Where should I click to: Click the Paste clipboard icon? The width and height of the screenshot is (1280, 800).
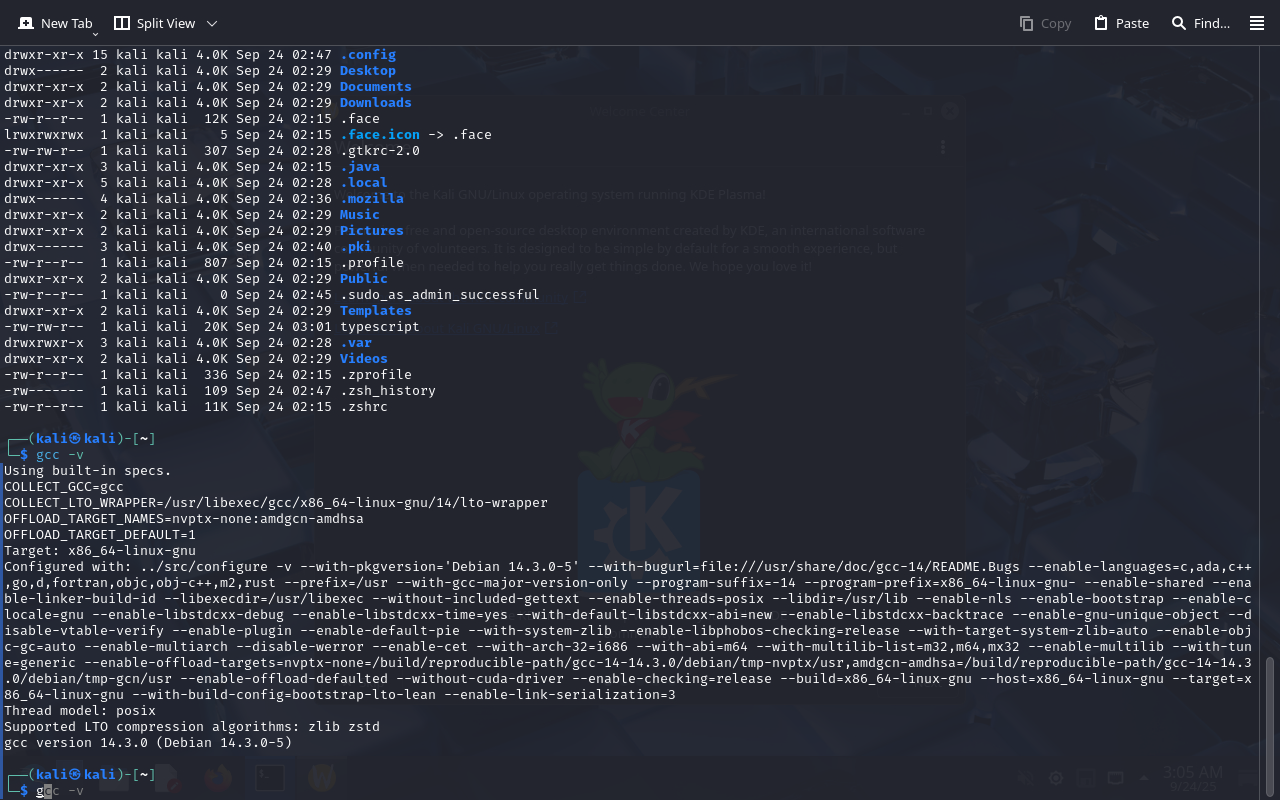[x=1101, y=23]
